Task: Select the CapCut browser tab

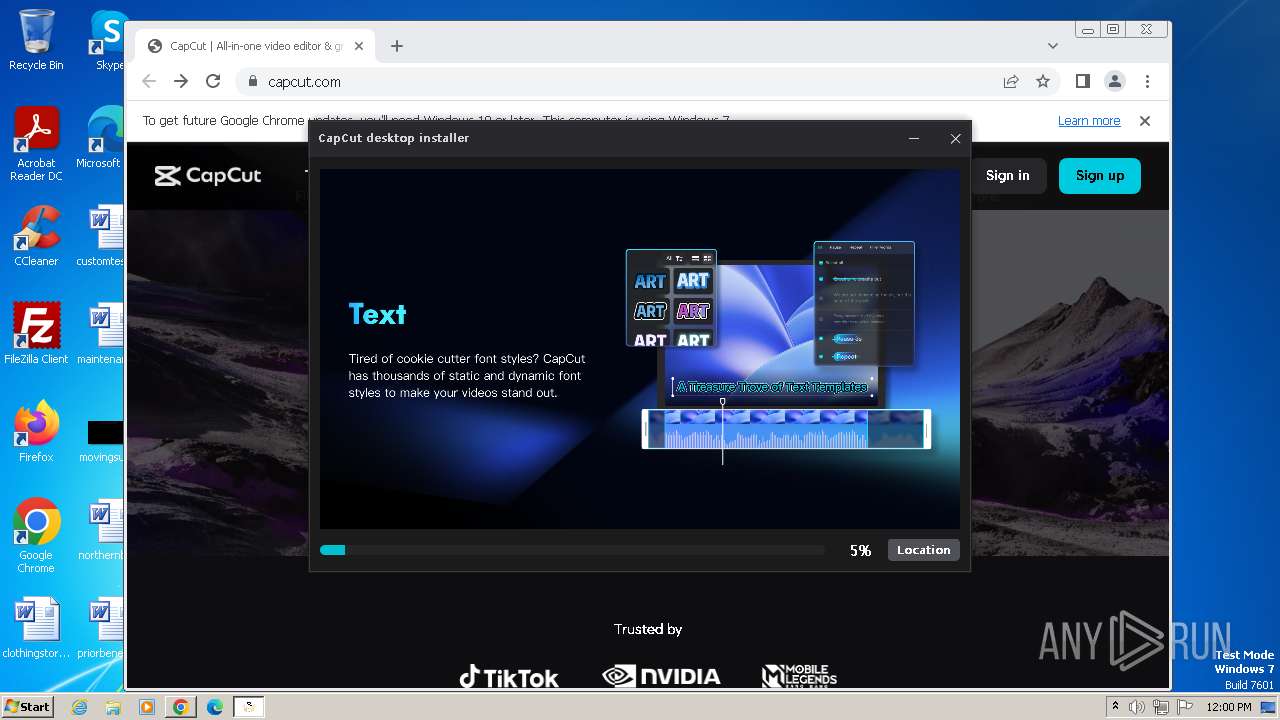Action: 255,46
